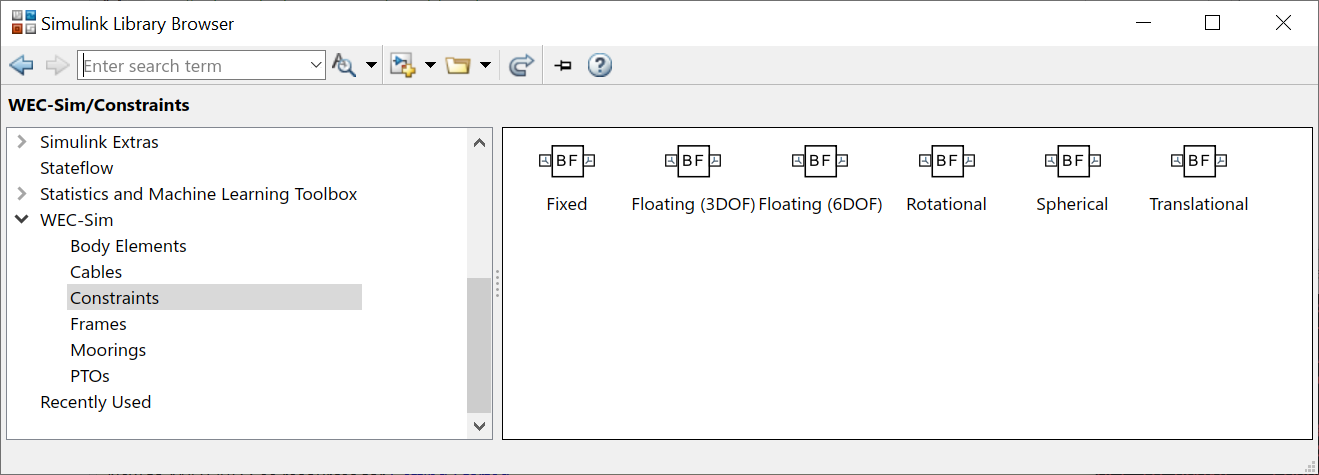Image resolution: width=1319 pixels, height=475 pixels.
Task: Click the tree scrollbar down arrow
Action: [x=480, y=425]
